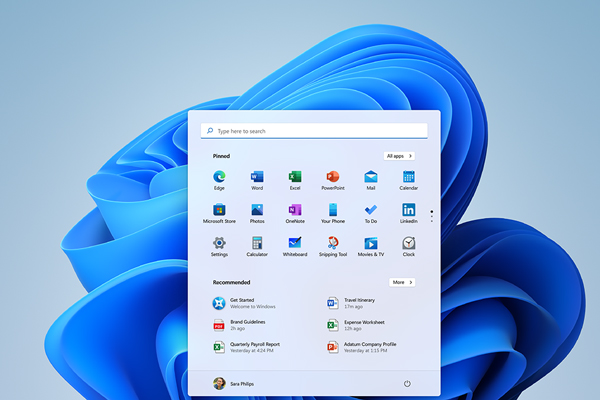The height and width of the screenshot is (400, 600).
Task: Launch OneNote from pinned apps
Action: click(295, 210)
